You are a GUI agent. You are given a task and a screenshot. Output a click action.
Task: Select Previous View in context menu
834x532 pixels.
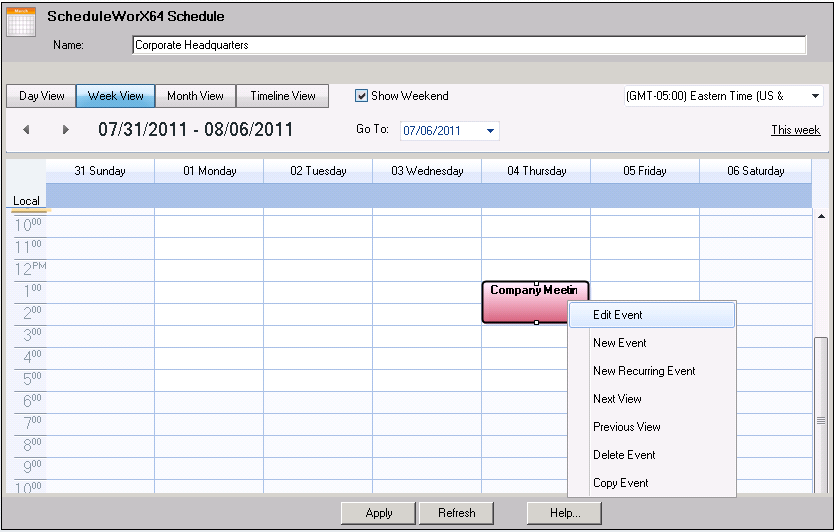click(652, 427)
